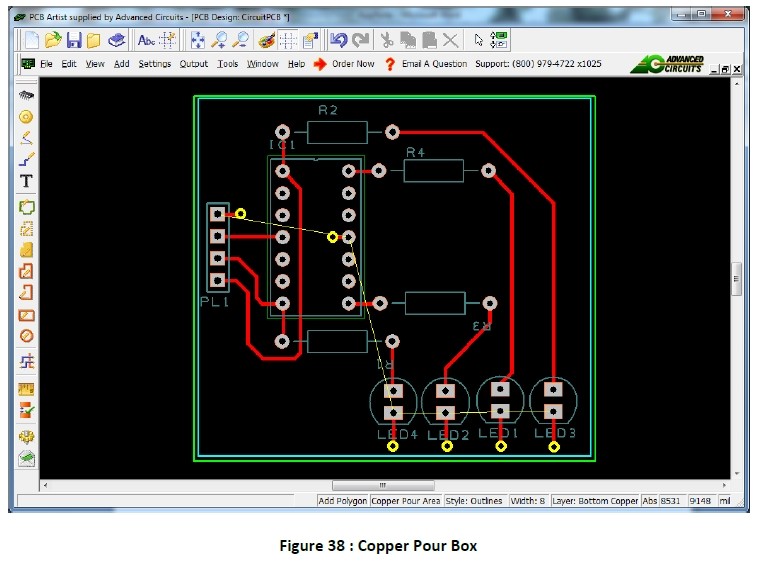
Task: Open the Tools menu
Action: click(x=227, y=64)
